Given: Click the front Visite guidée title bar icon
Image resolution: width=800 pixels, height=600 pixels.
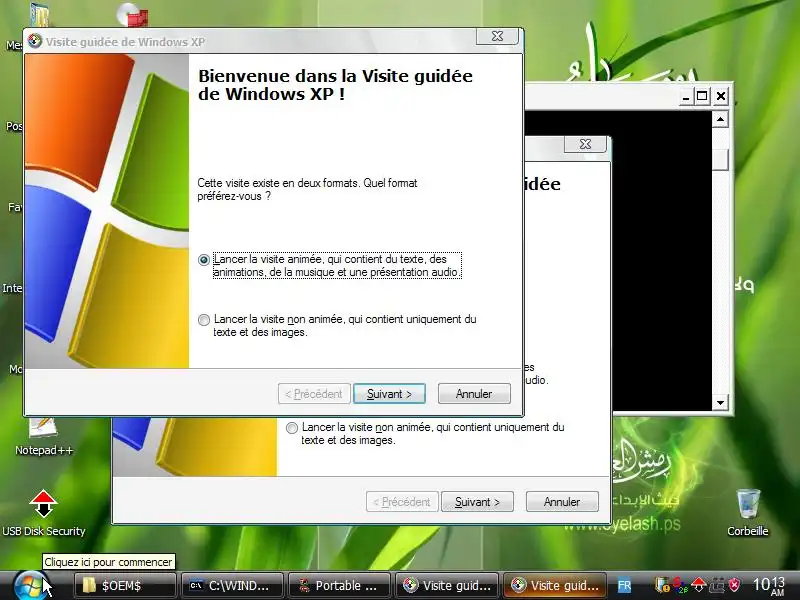Looking at the screenshot, I should click(x=35, y=41).
